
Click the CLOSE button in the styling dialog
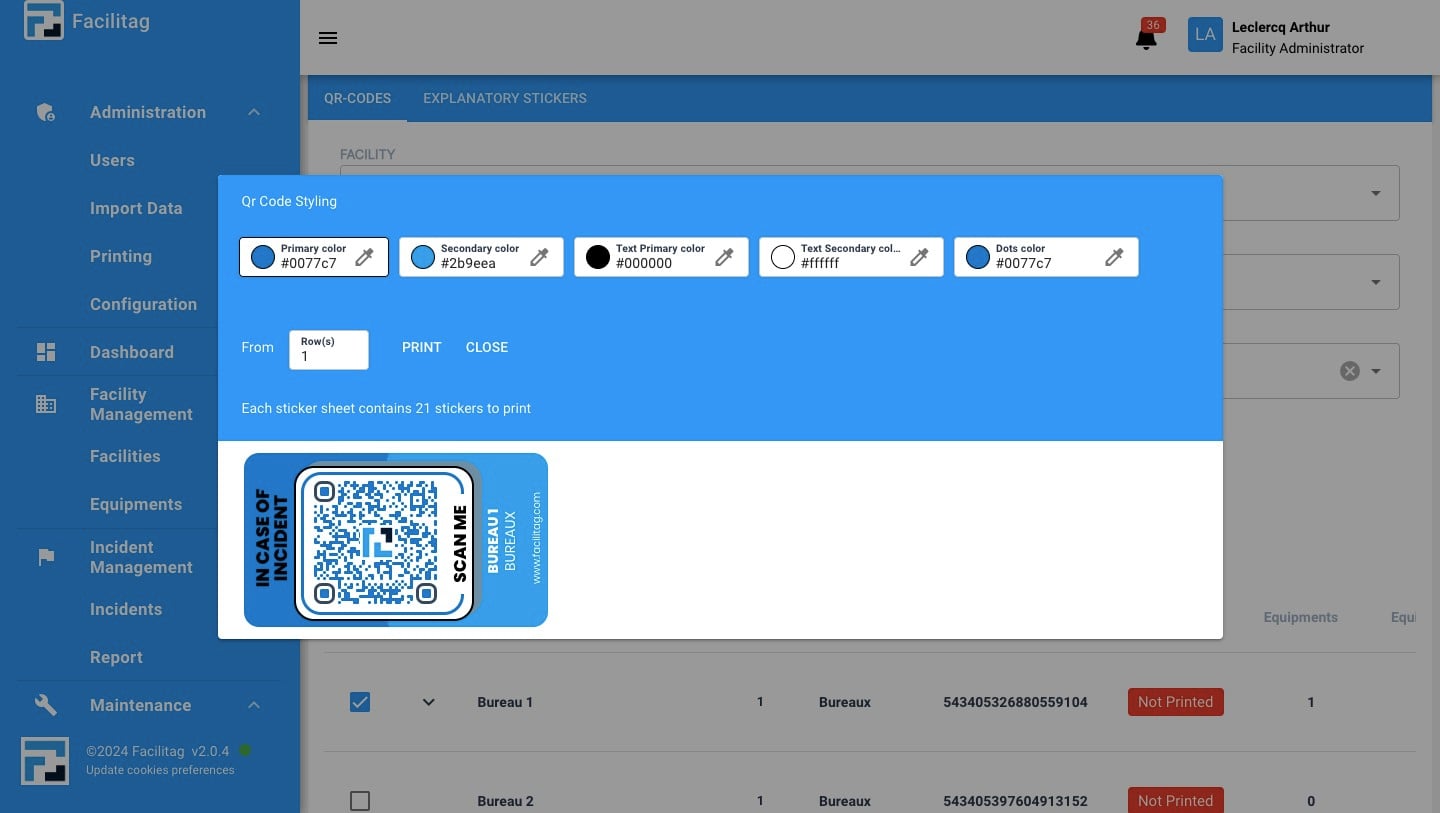tap(487, 347)
